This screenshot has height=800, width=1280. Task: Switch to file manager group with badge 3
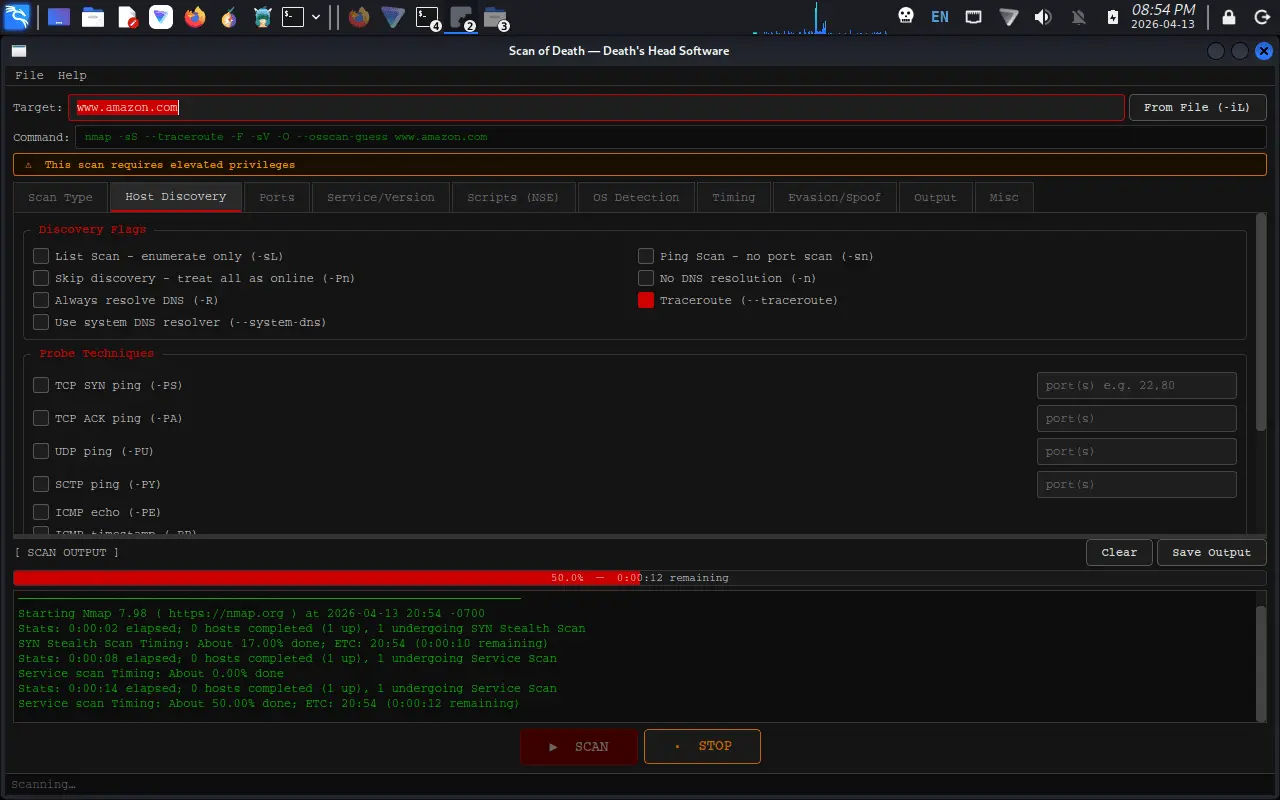[495, 16]
